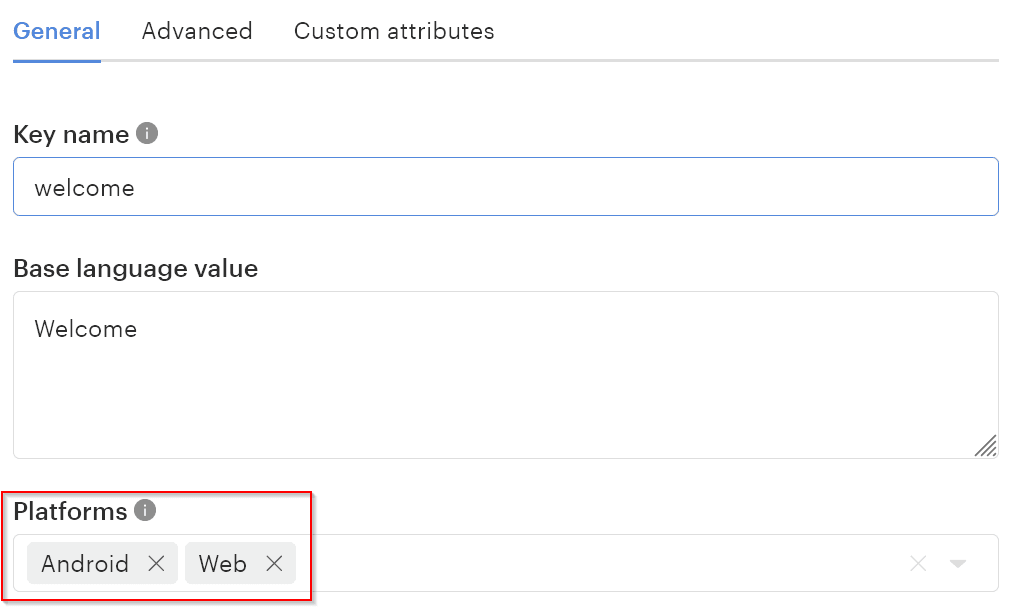This screenshot has height=607, width=1013.
Task: Remove the Android platform tag
Action: click(x=156, y=564)
